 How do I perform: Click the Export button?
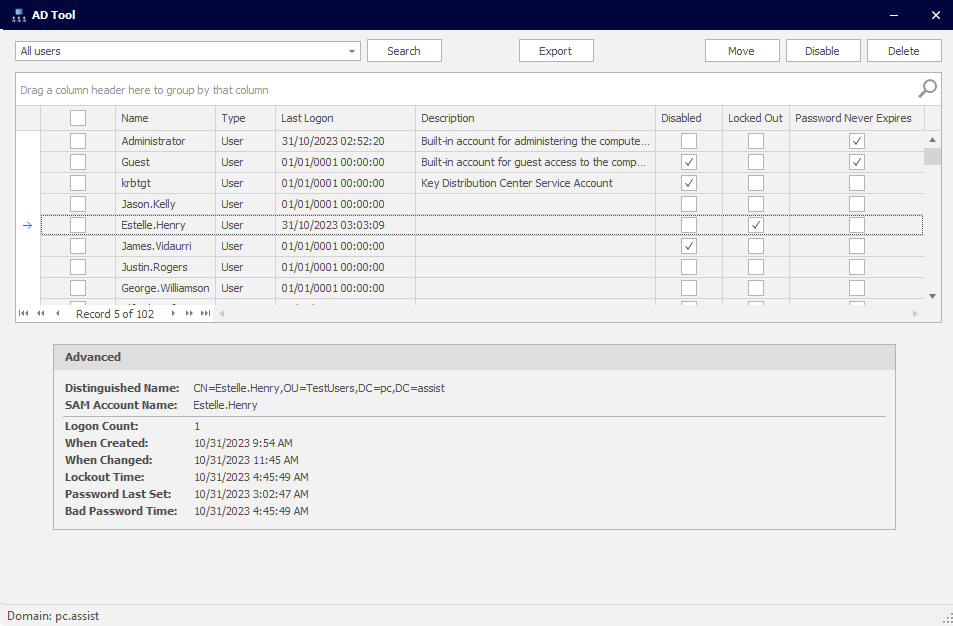click(556, 51)
